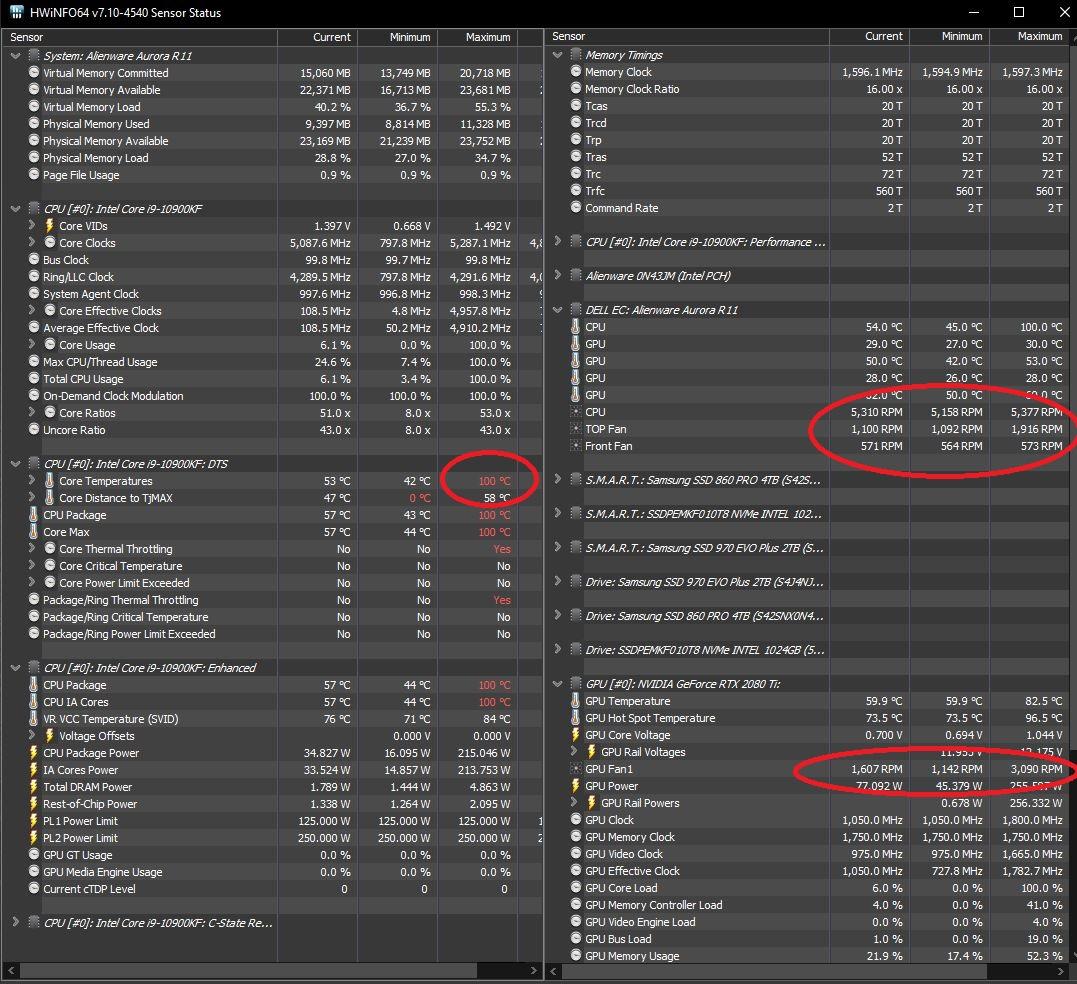Click the left panel Sensor column header
The height and width of the screenshot is (984, 1077).
(140, 37)
